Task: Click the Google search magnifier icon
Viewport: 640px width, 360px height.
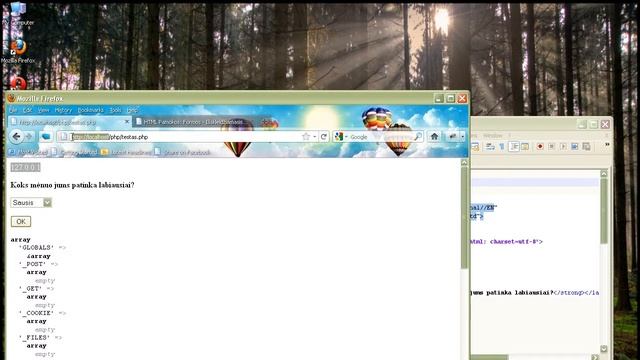Action: point(418,137)
